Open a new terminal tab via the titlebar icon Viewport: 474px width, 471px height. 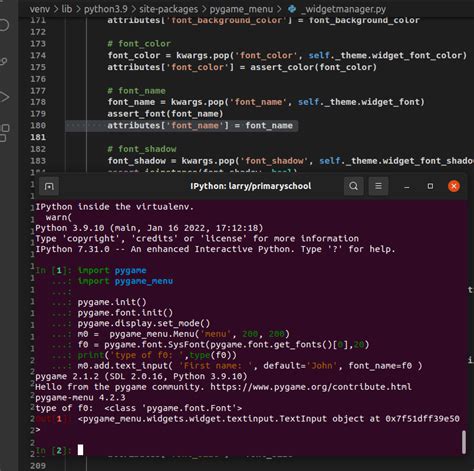(x=49, y=186)
